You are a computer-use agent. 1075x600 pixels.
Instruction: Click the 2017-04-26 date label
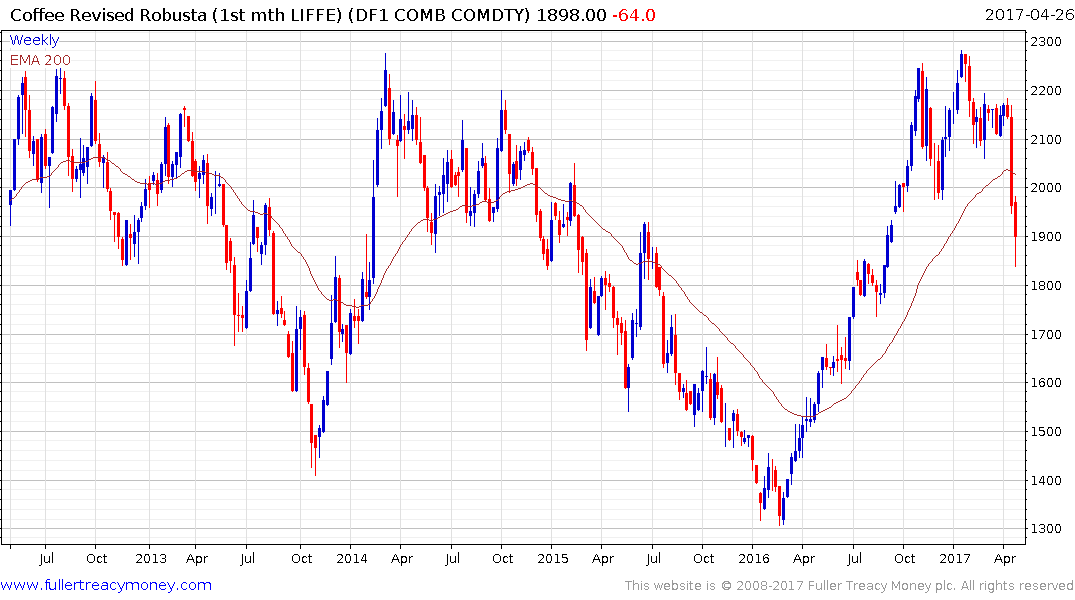click(x=1028, y=15)
